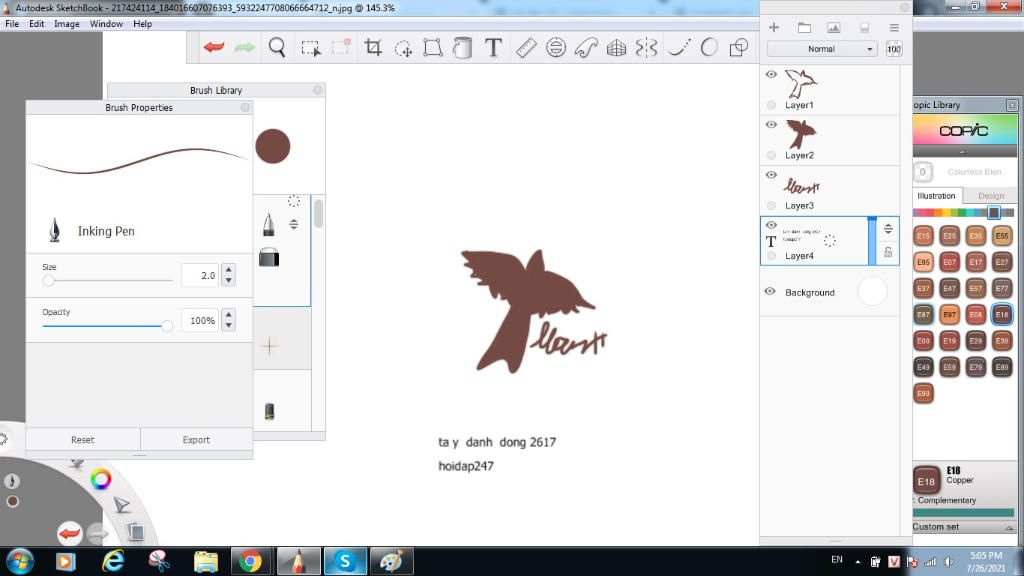The image size is (1024, 576).
Task: Select the Steady Stroke tool
Action: click(x=679, y=48)
